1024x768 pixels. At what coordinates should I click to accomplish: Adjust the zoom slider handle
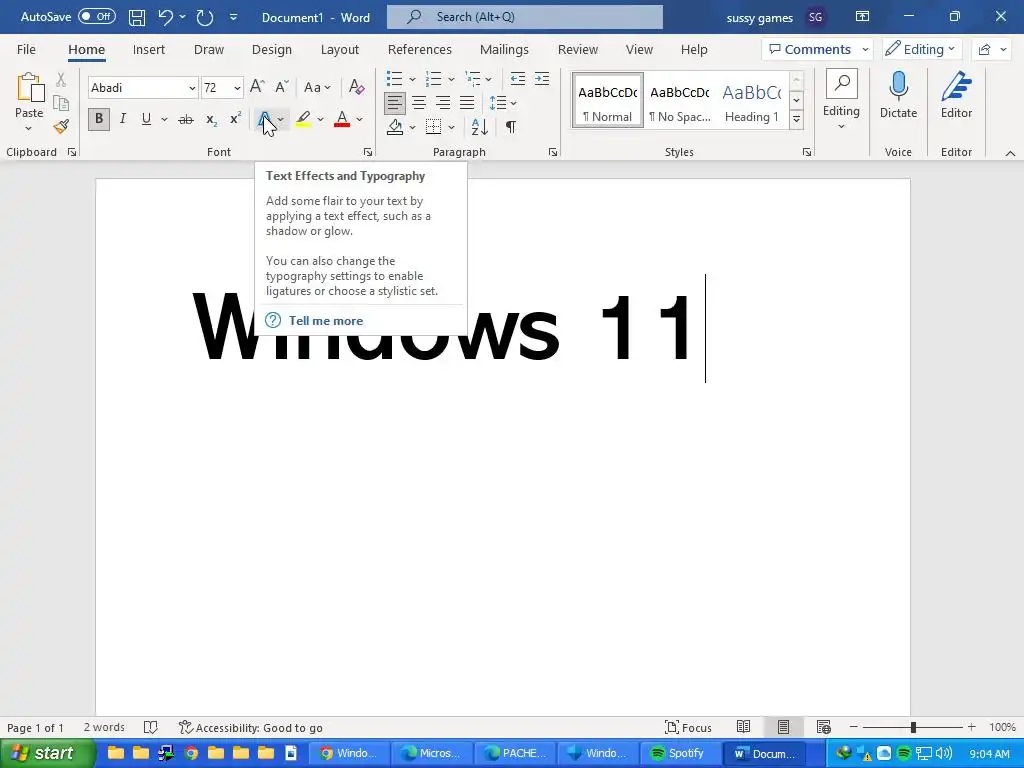click(913, 727)
